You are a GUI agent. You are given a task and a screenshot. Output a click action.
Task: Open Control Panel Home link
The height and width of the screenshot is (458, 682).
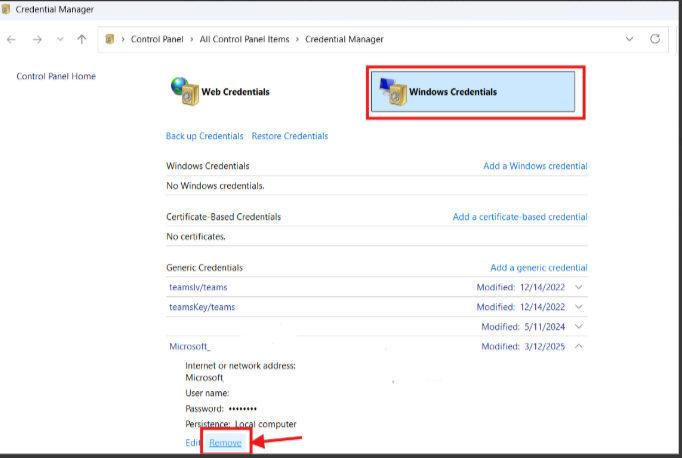pos(56,76)
